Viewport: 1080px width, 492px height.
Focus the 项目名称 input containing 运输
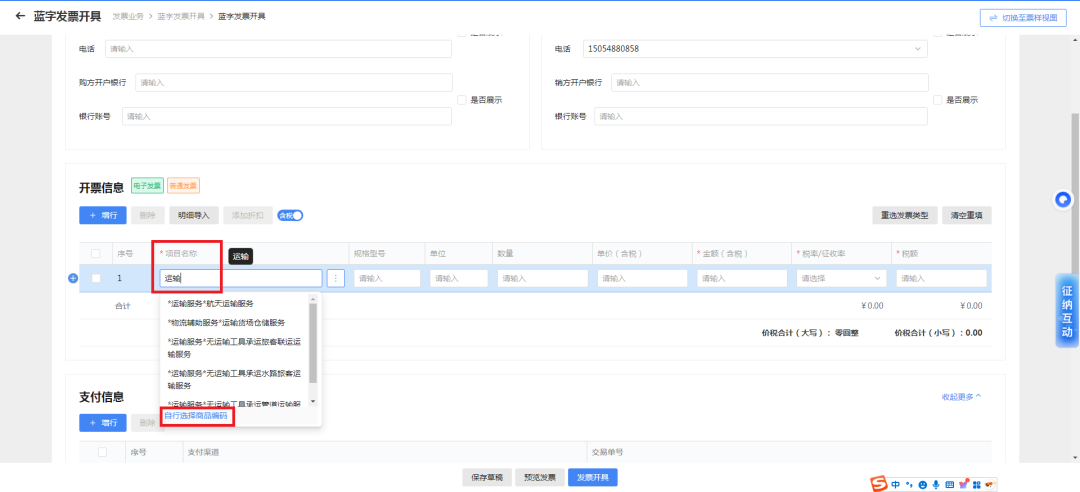pos(241,278)
